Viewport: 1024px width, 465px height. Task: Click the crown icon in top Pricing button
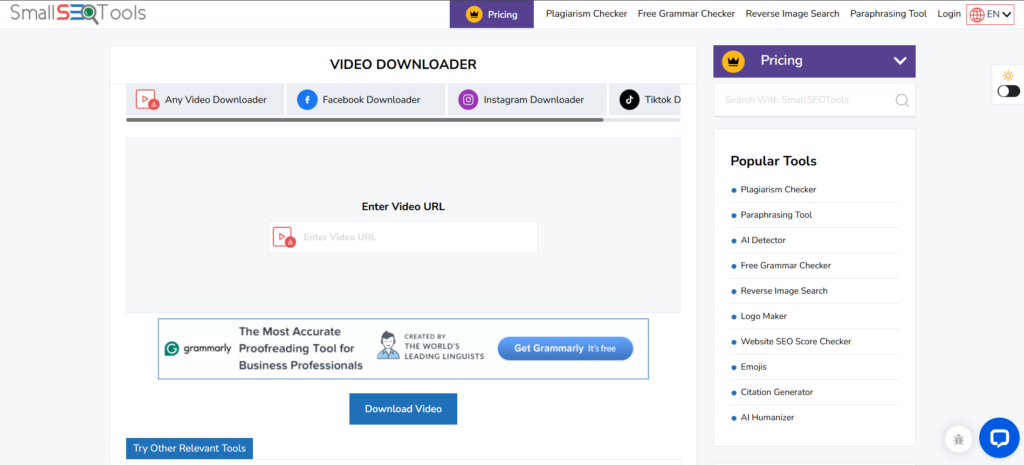[x=474, y=14]
